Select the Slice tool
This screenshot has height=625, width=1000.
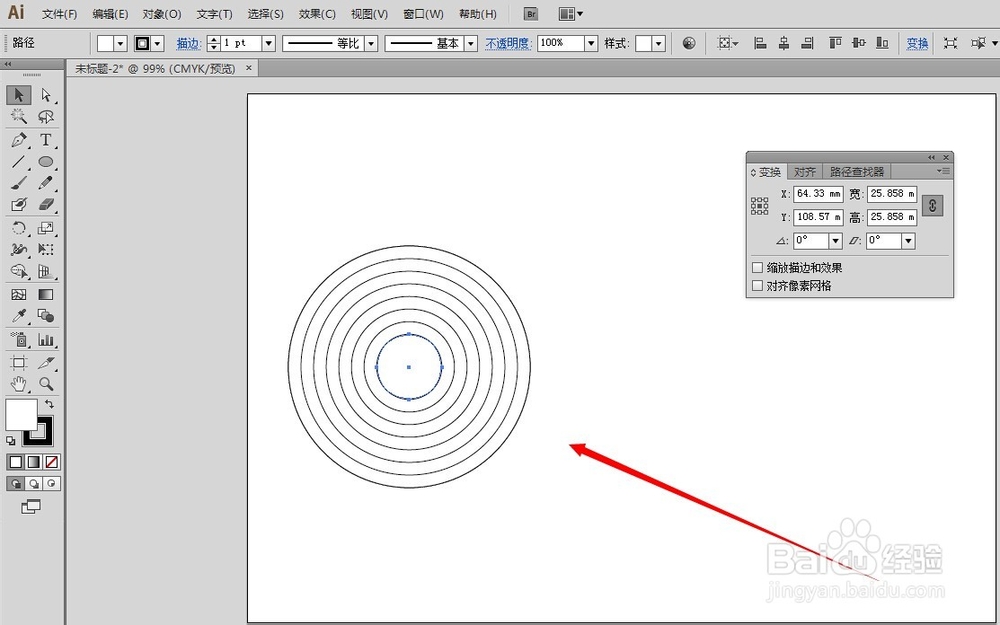45,362
